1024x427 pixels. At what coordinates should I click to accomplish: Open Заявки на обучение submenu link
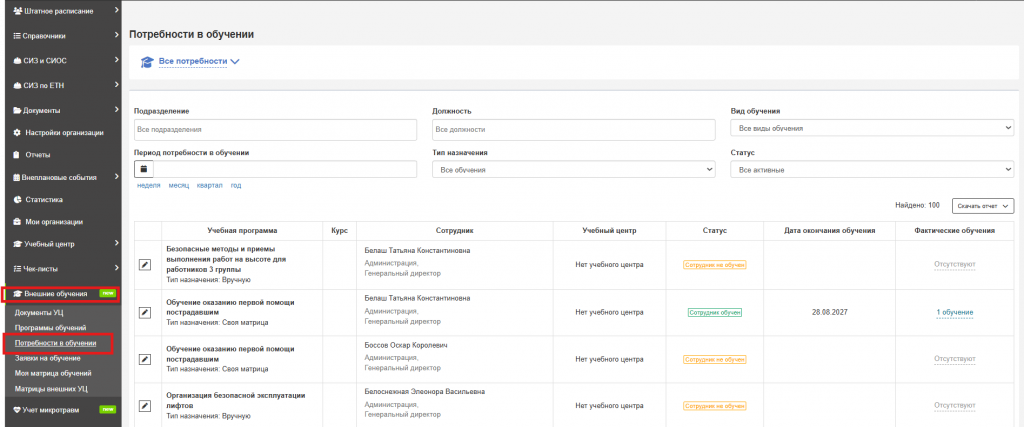coord(47,358)
